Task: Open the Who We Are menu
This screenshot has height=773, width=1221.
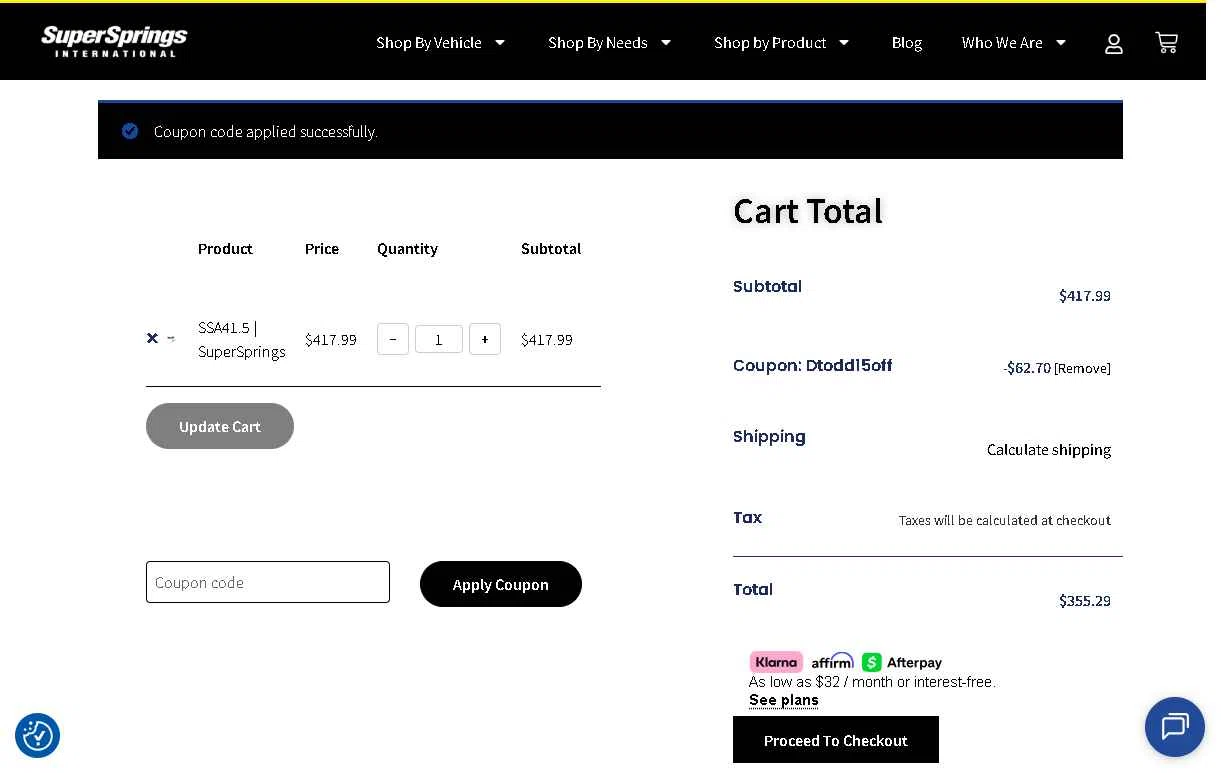Action: click(x=1002, y=42)
